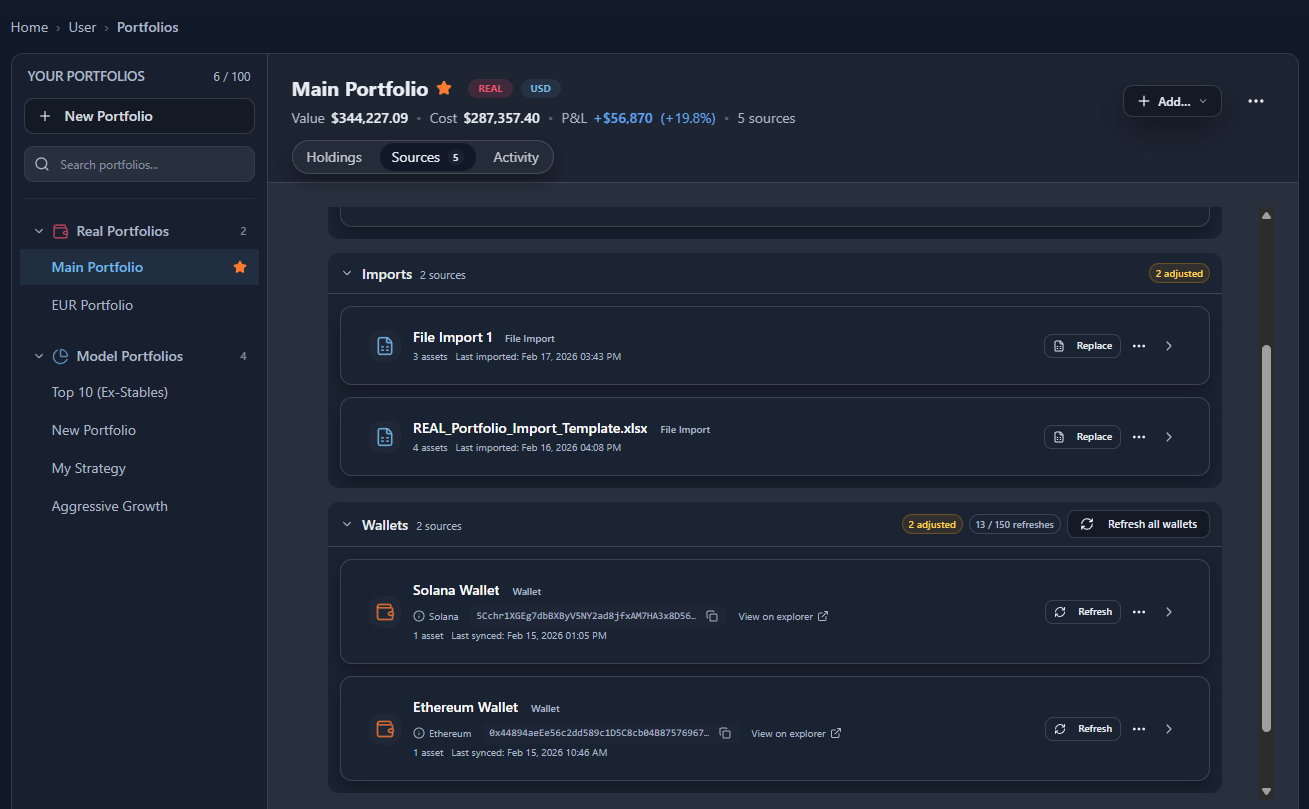Open the Add... dropdown
This screenshot has width=1309, height=809.
pos(1171,100)
